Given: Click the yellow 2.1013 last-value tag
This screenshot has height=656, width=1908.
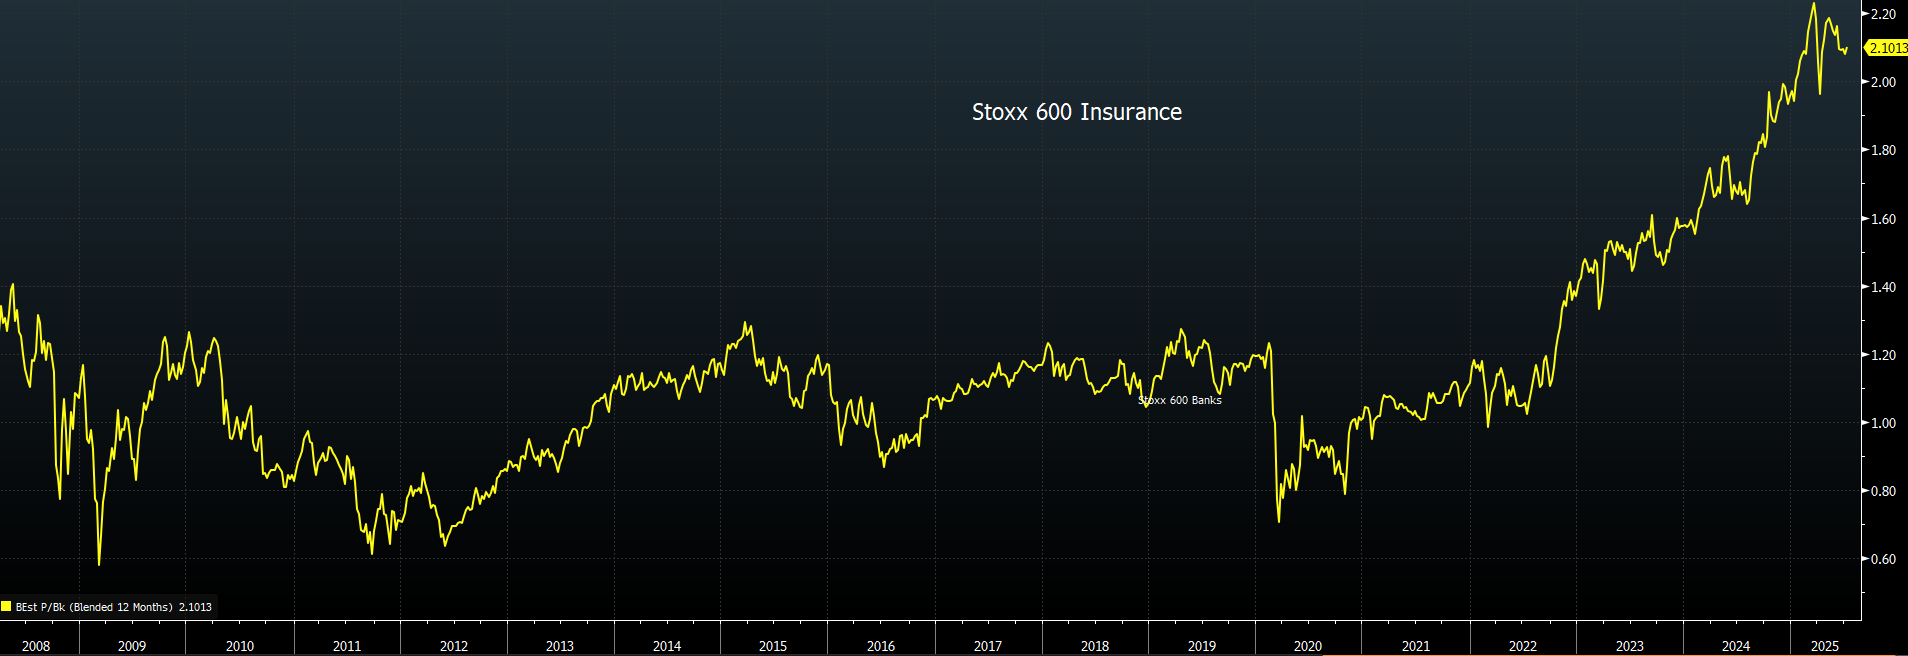Looking at the screenshot, I should 1888,48.
